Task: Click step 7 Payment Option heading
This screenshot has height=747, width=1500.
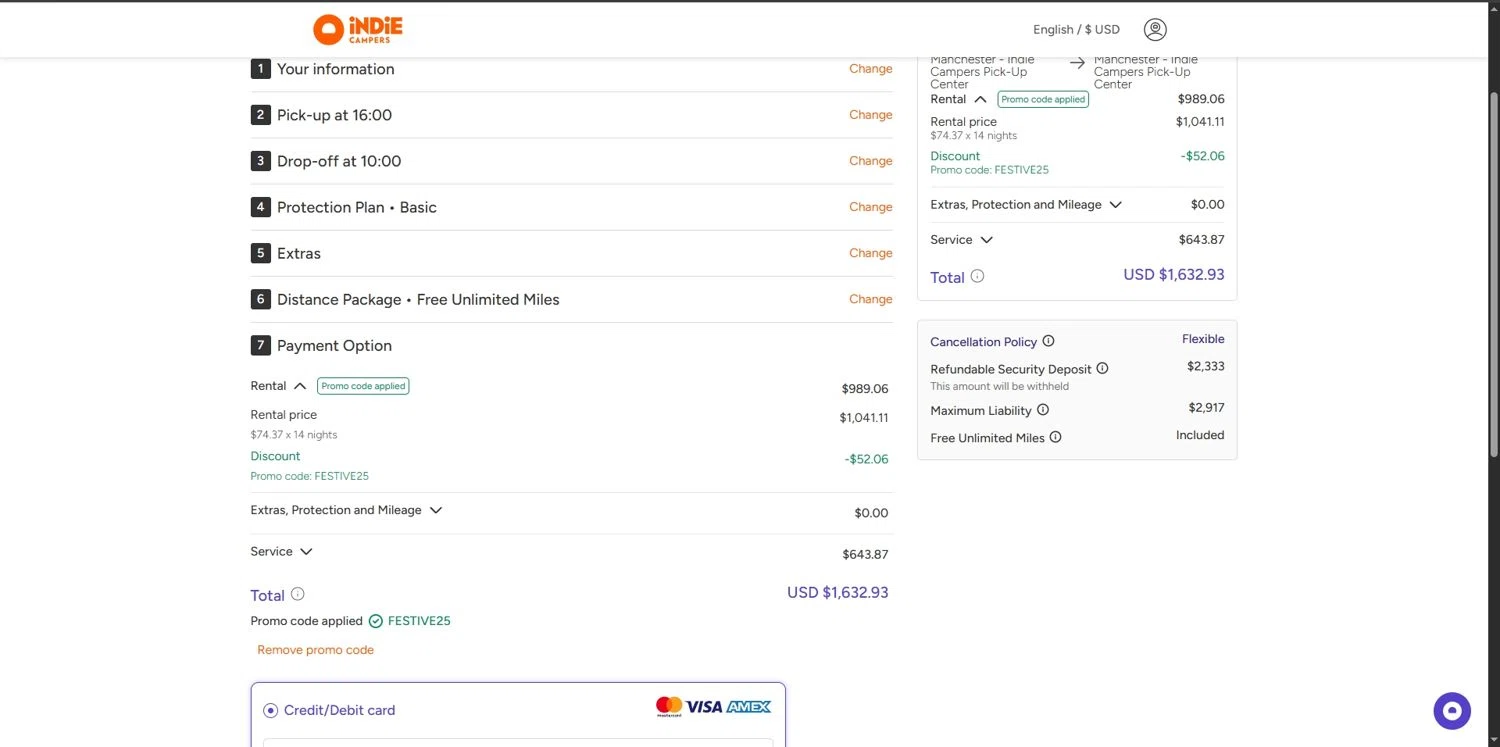Action: pos(334,345)
